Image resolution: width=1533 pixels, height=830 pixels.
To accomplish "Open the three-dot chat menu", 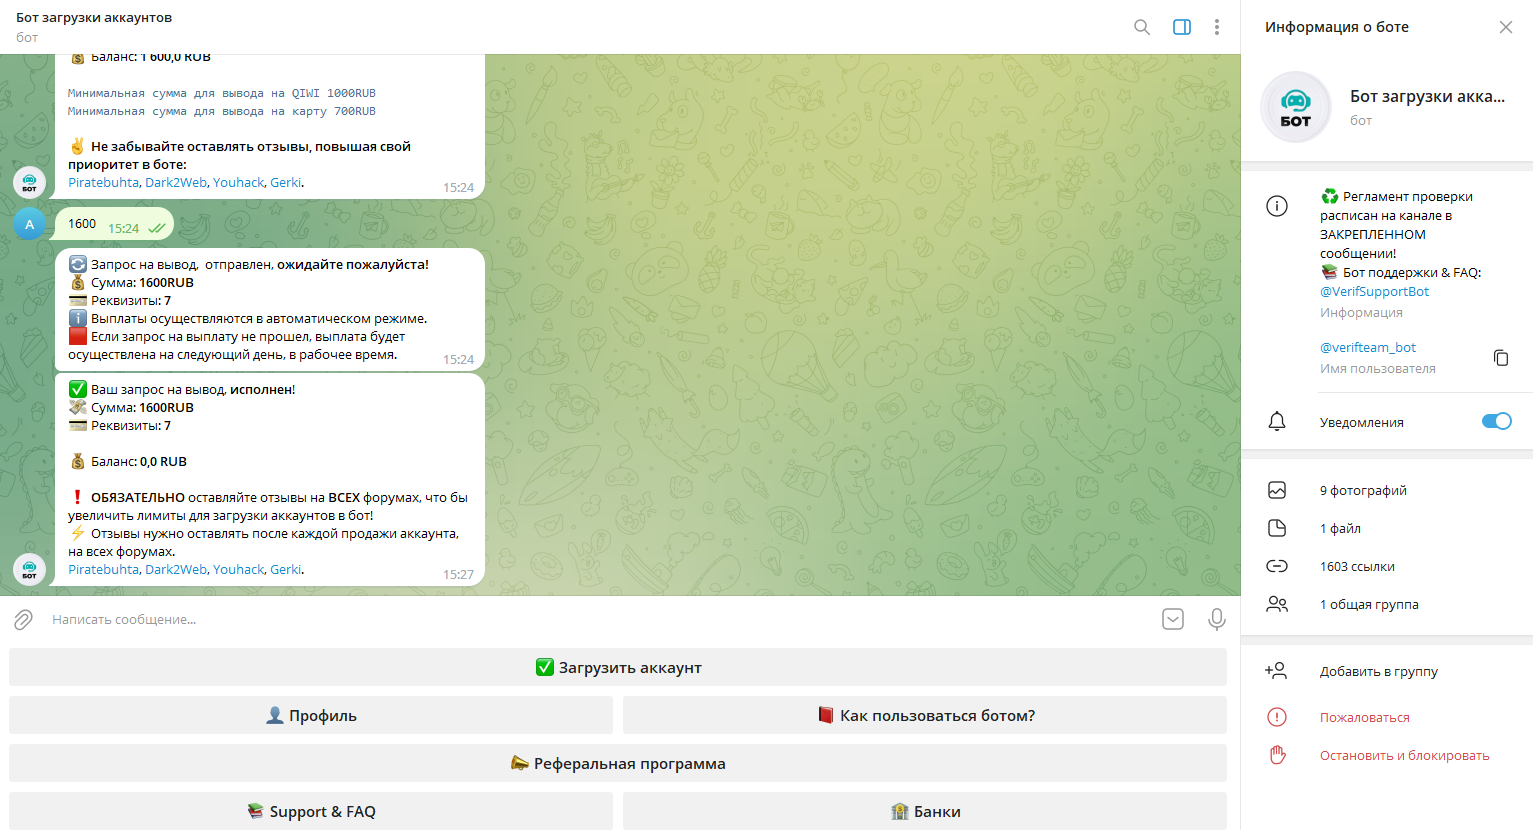I will click(1216, 27).
